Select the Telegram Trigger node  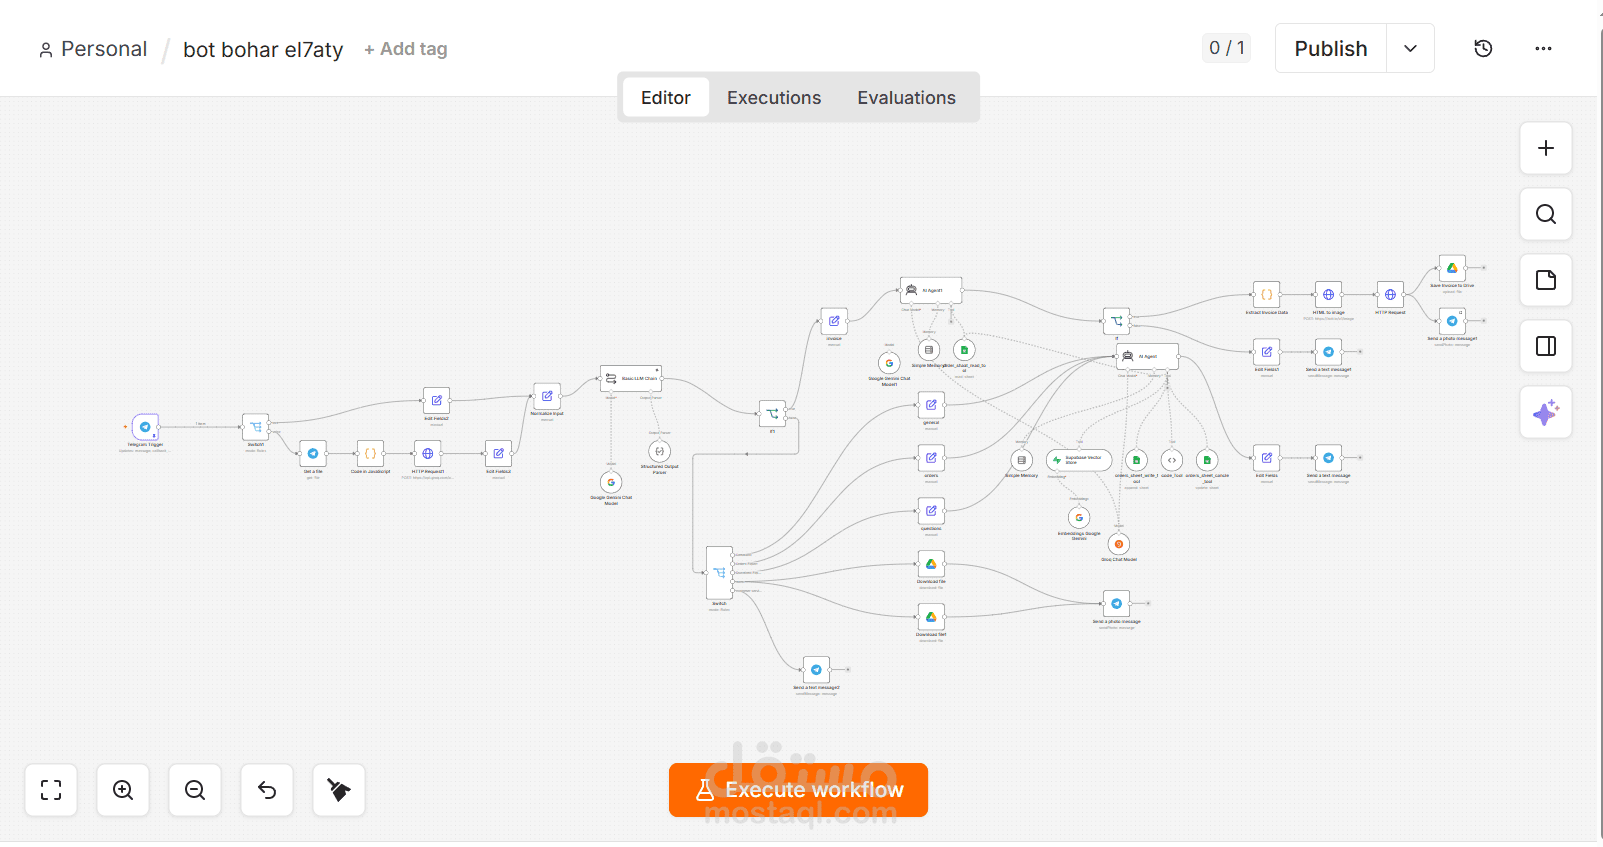pyautogui.click(x=145, y=427)
